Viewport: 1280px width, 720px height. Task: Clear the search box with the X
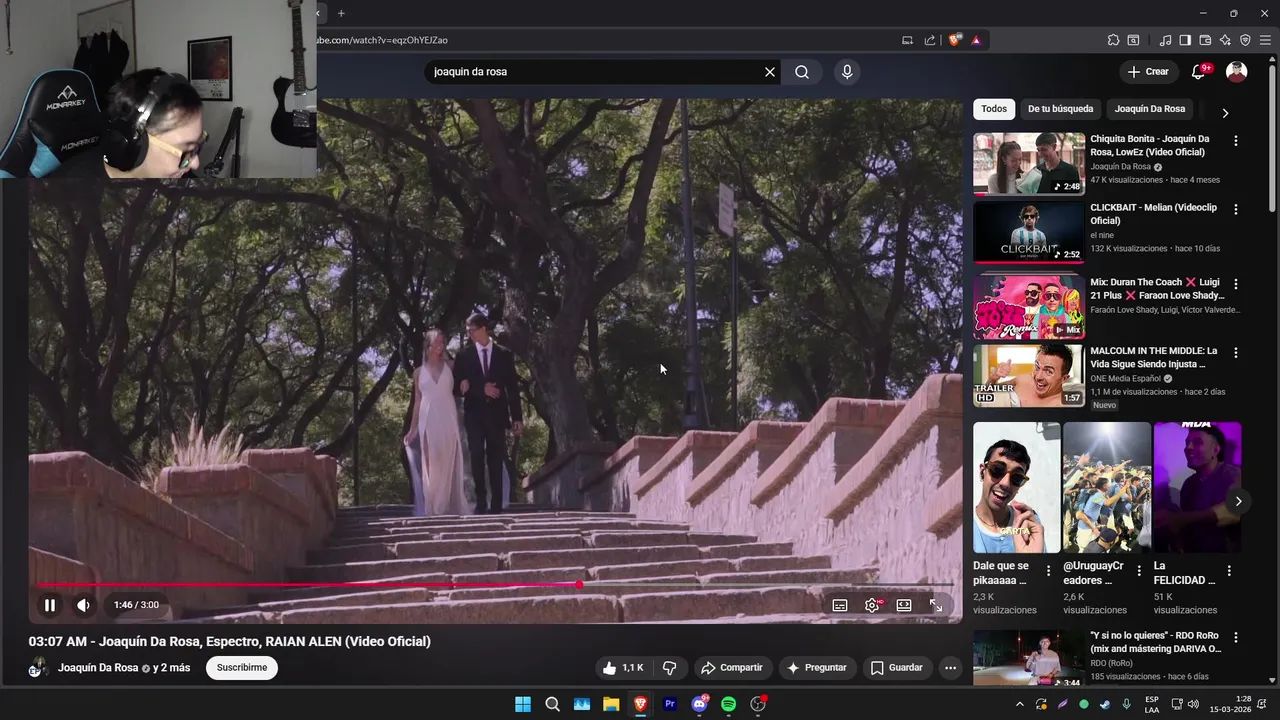click(x=770, y=72)
